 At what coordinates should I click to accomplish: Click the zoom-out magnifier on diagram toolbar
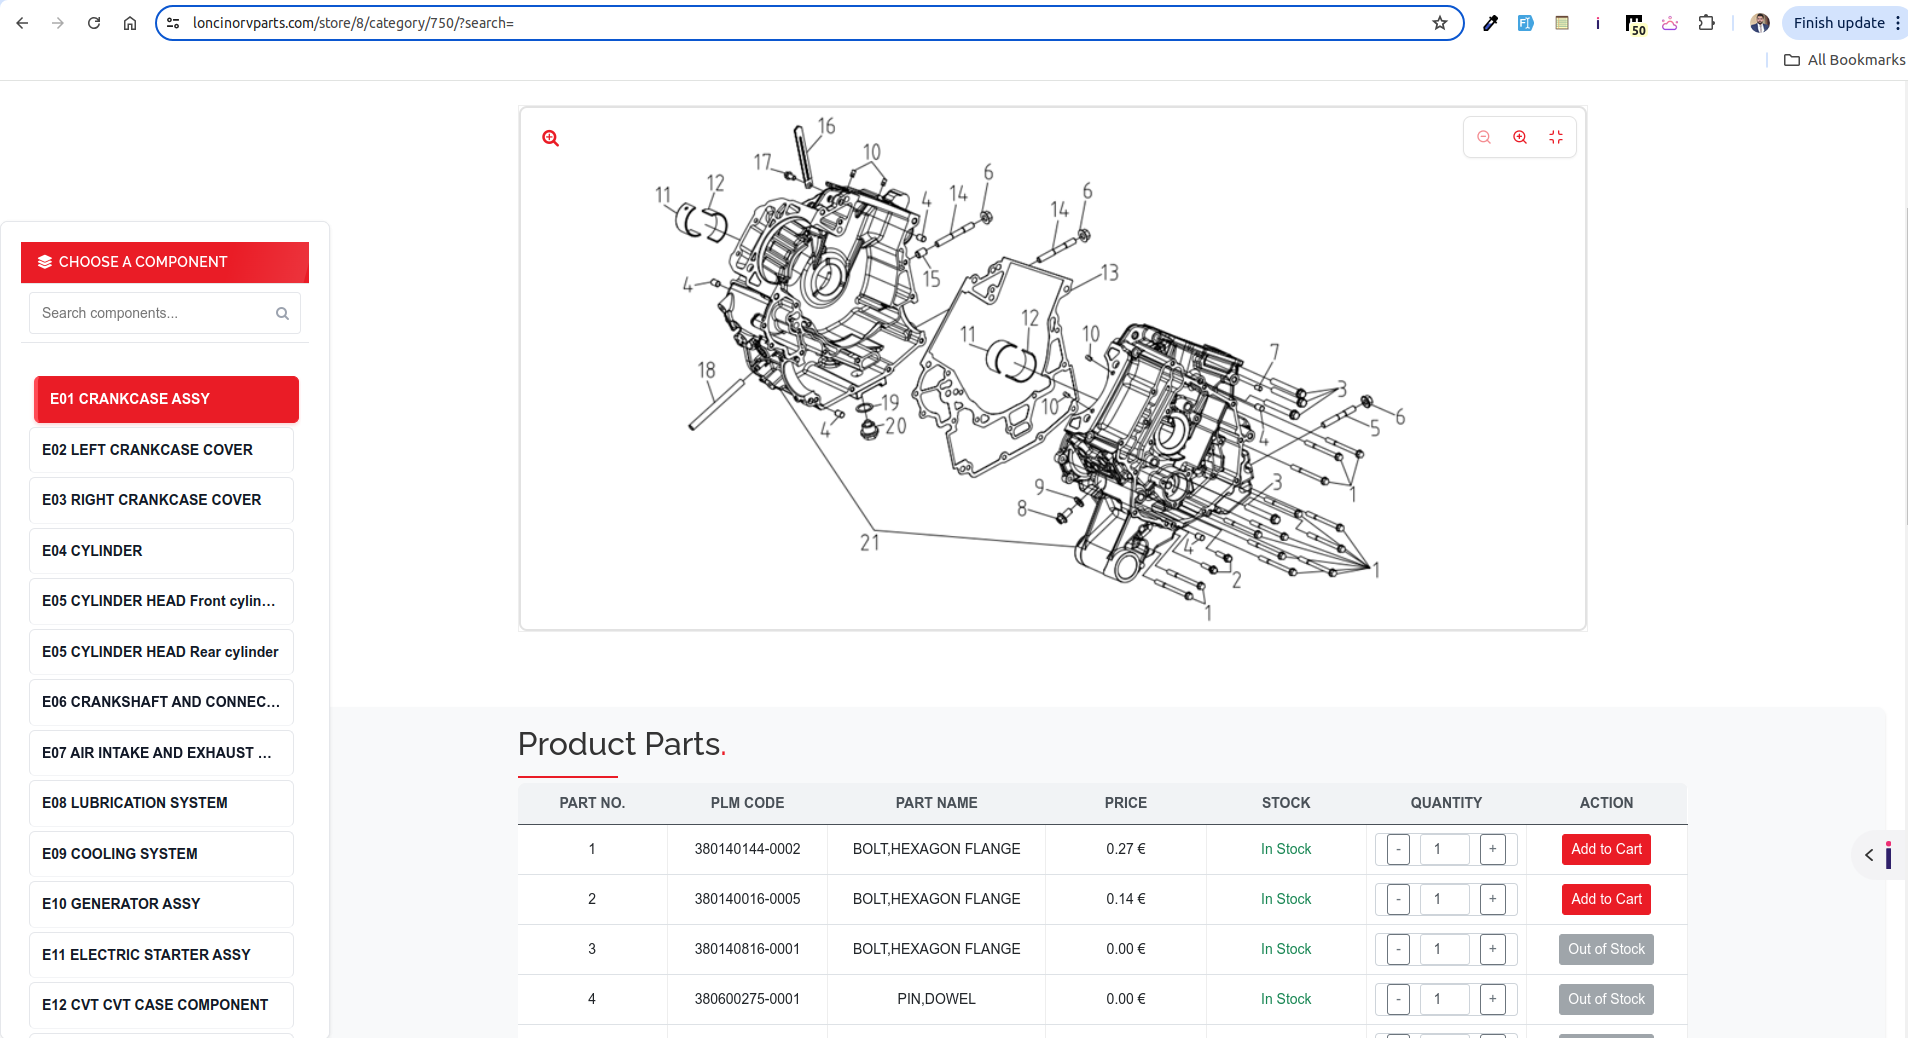[1484, 138]
